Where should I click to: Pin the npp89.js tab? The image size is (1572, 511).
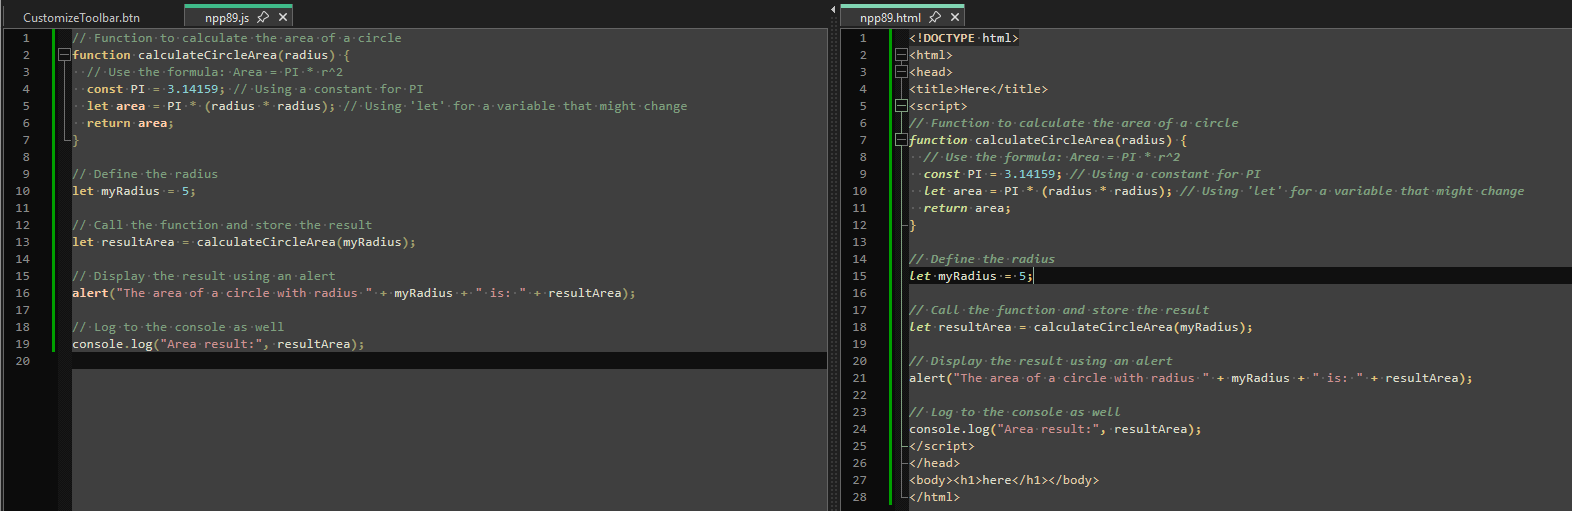coord(263,17)
